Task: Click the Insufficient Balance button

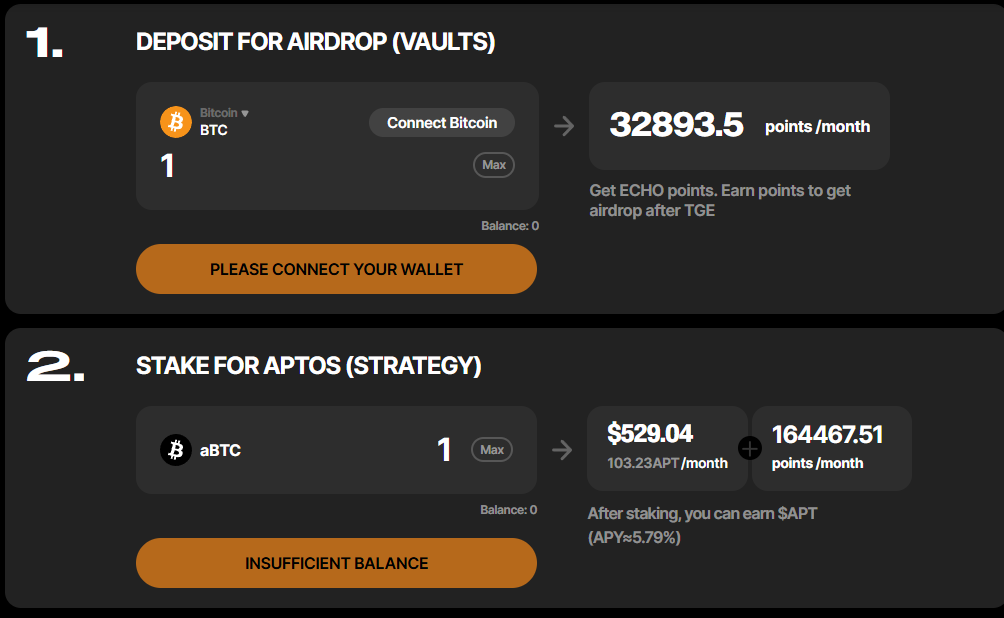Action: pyautogui.click(x=336, y=563)
